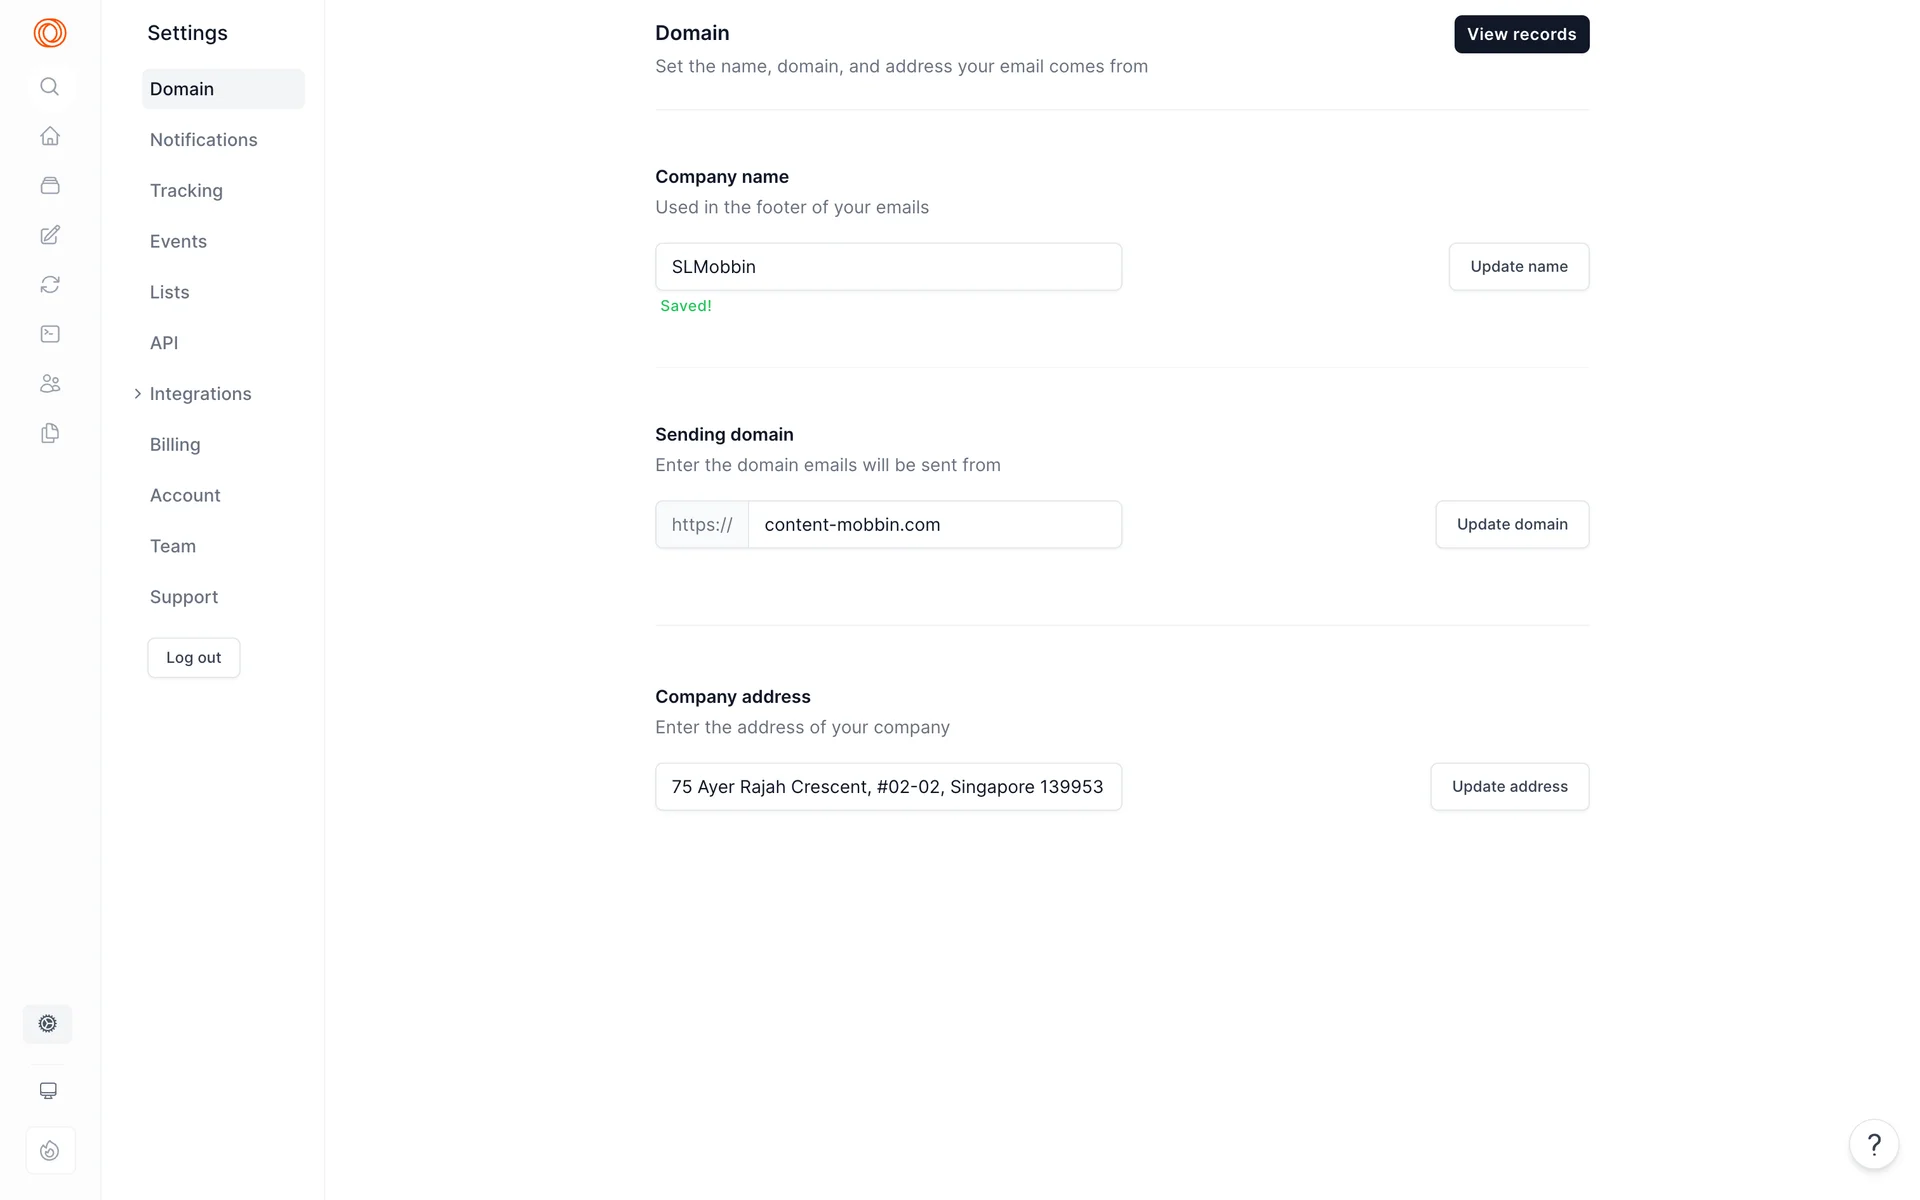Click the flame icon in sidebar

50,1150
